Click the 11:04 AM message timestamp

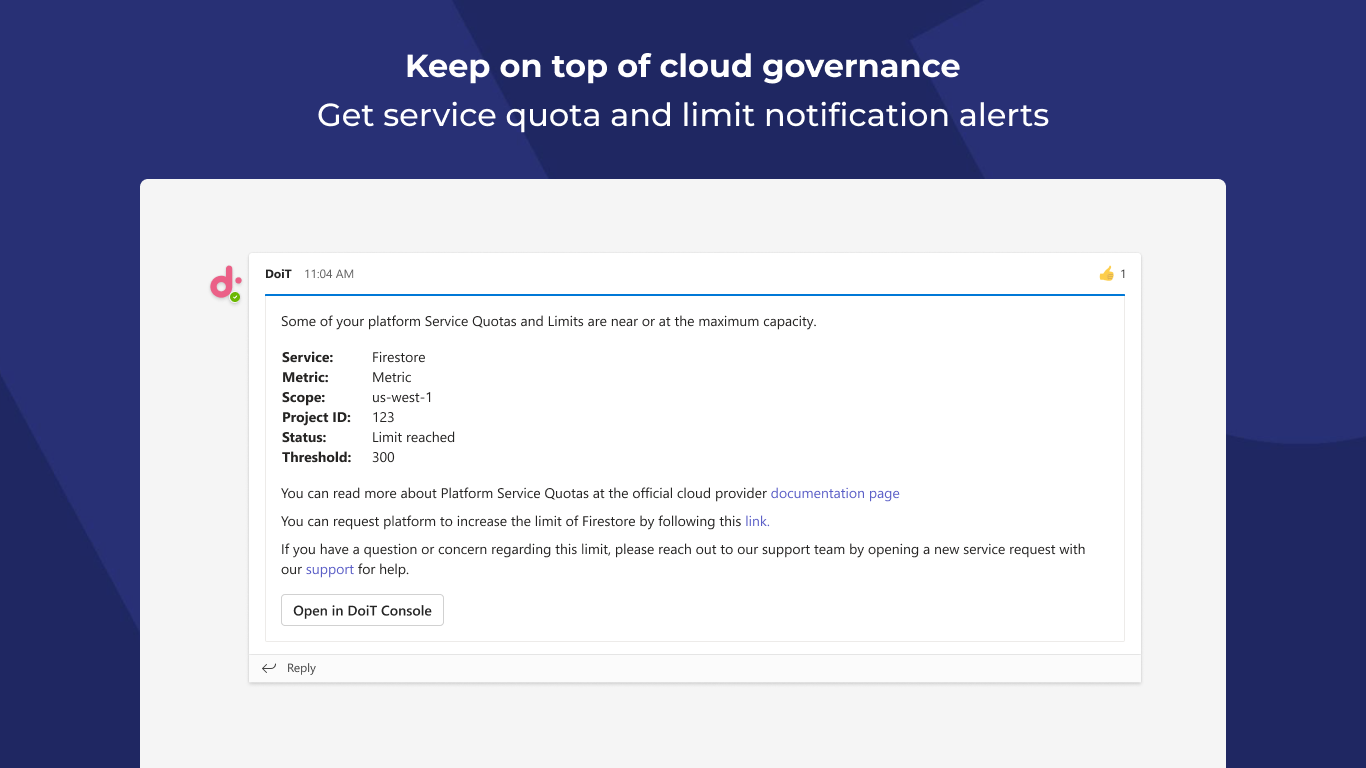pos(329,274)
